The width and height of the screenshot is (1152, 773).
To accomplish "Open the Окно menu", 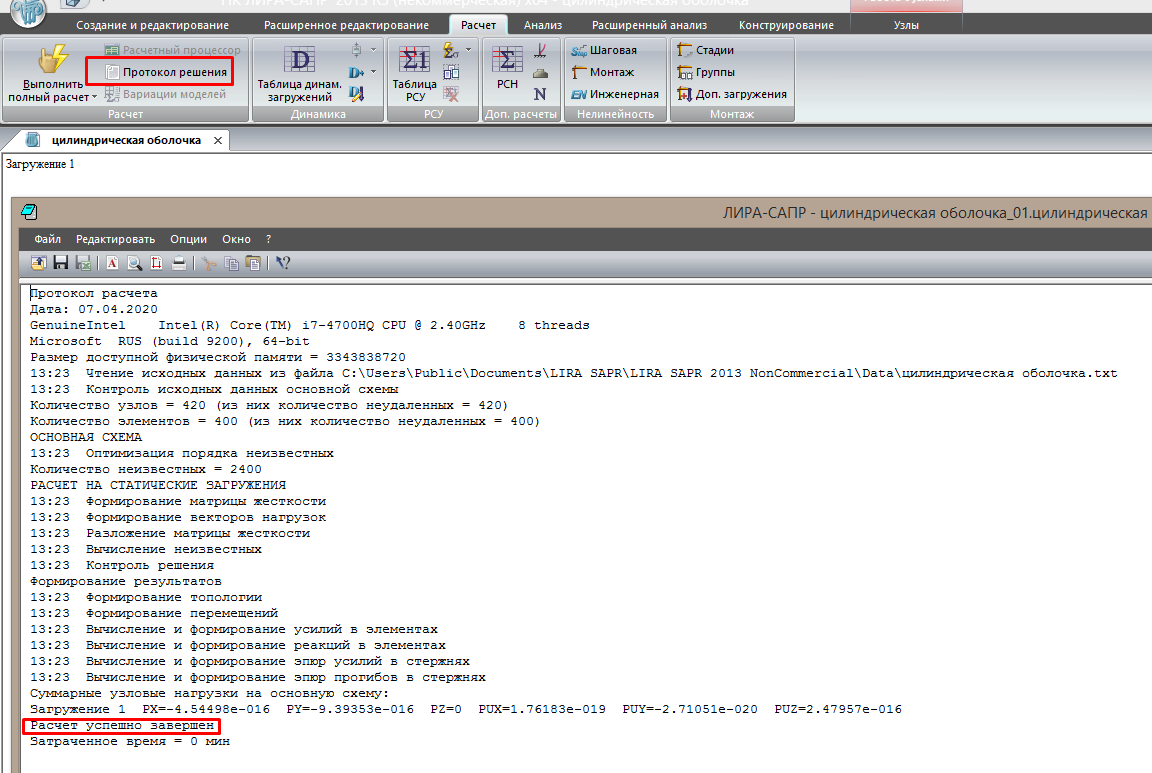I will tap(237, 239).
